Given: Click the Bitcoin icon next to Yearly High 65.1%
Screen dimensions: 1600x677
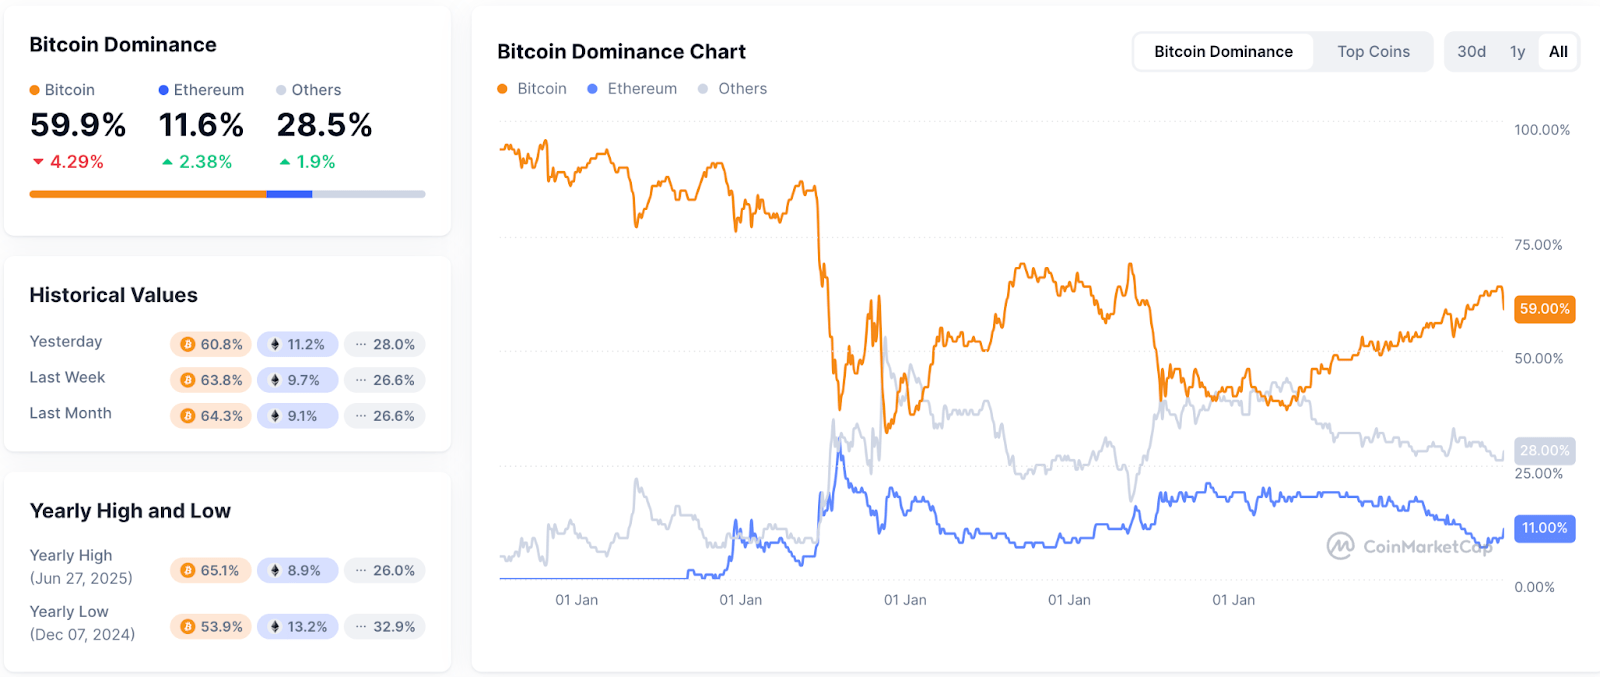Looking at the screenshot, I should (186, 569).
